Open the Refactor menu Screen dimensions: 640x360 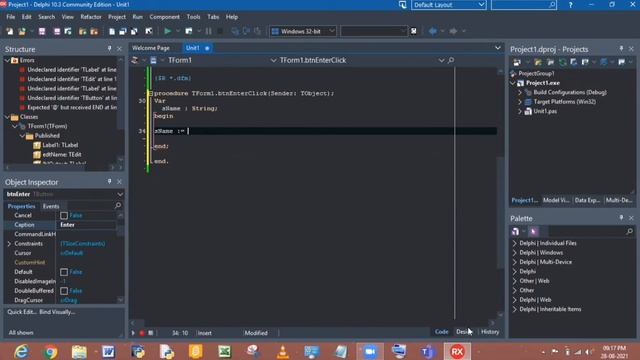tap(91, 17)
